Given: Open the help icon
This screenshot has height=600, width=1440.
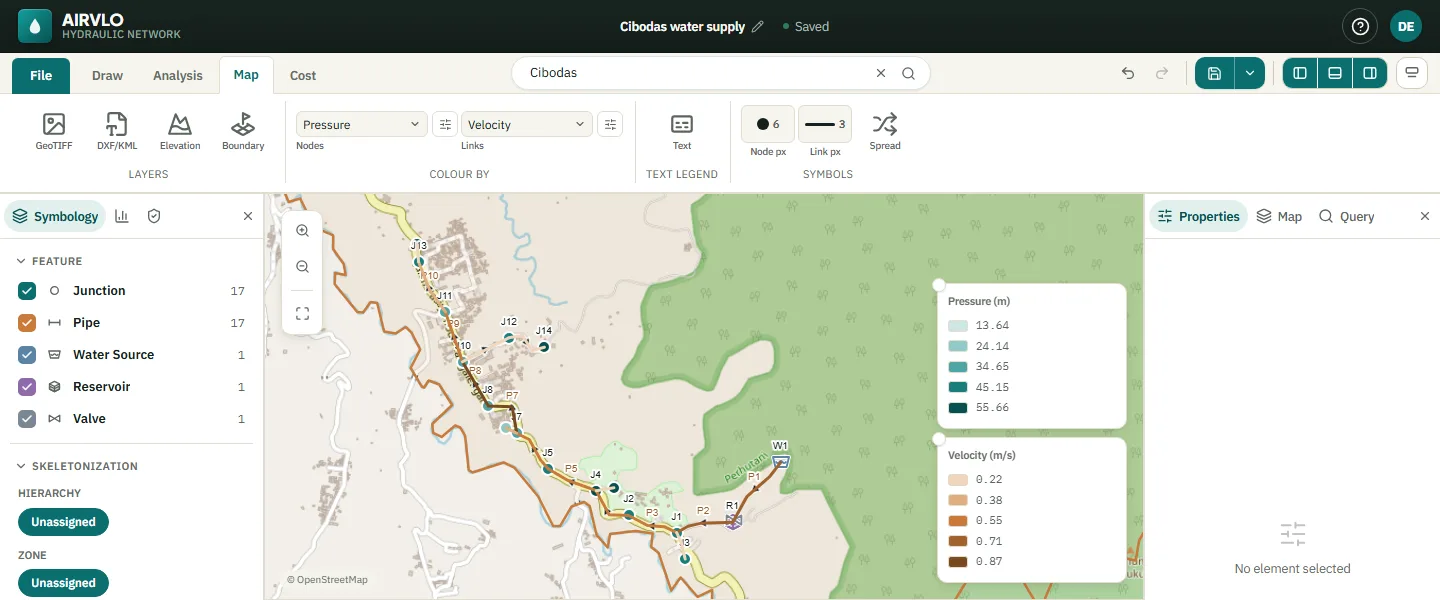Looking at the screenshot, I should (1360, 27).
